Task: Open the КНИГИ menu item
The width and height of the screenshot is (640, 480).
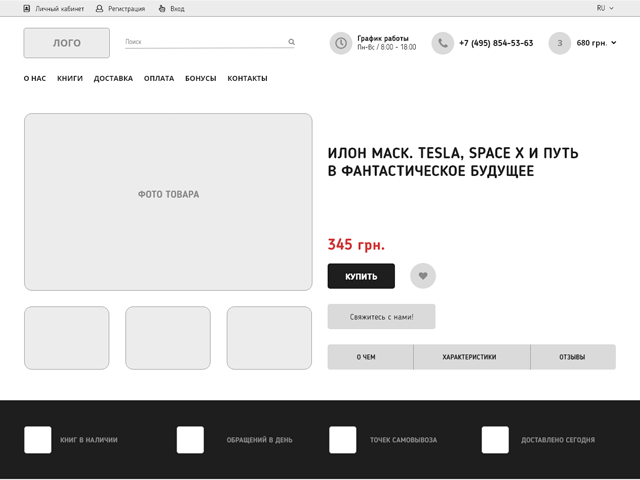Action: tap(70, 78)
